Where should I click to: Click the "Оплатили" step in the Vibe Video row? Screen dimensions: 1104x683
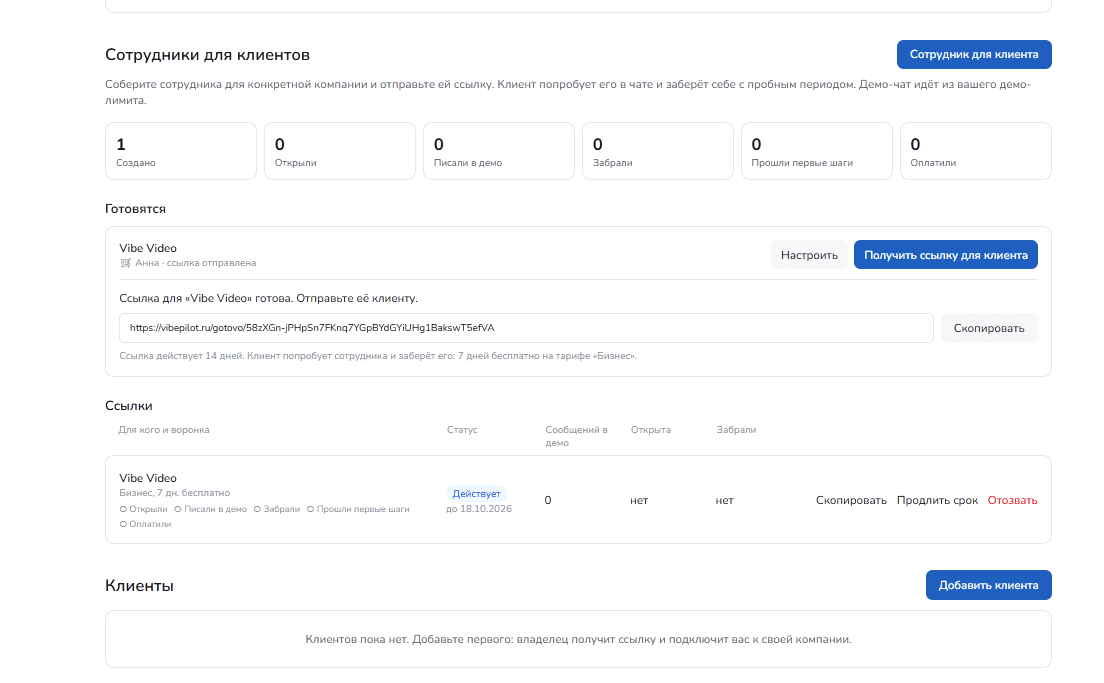[146, 524]
